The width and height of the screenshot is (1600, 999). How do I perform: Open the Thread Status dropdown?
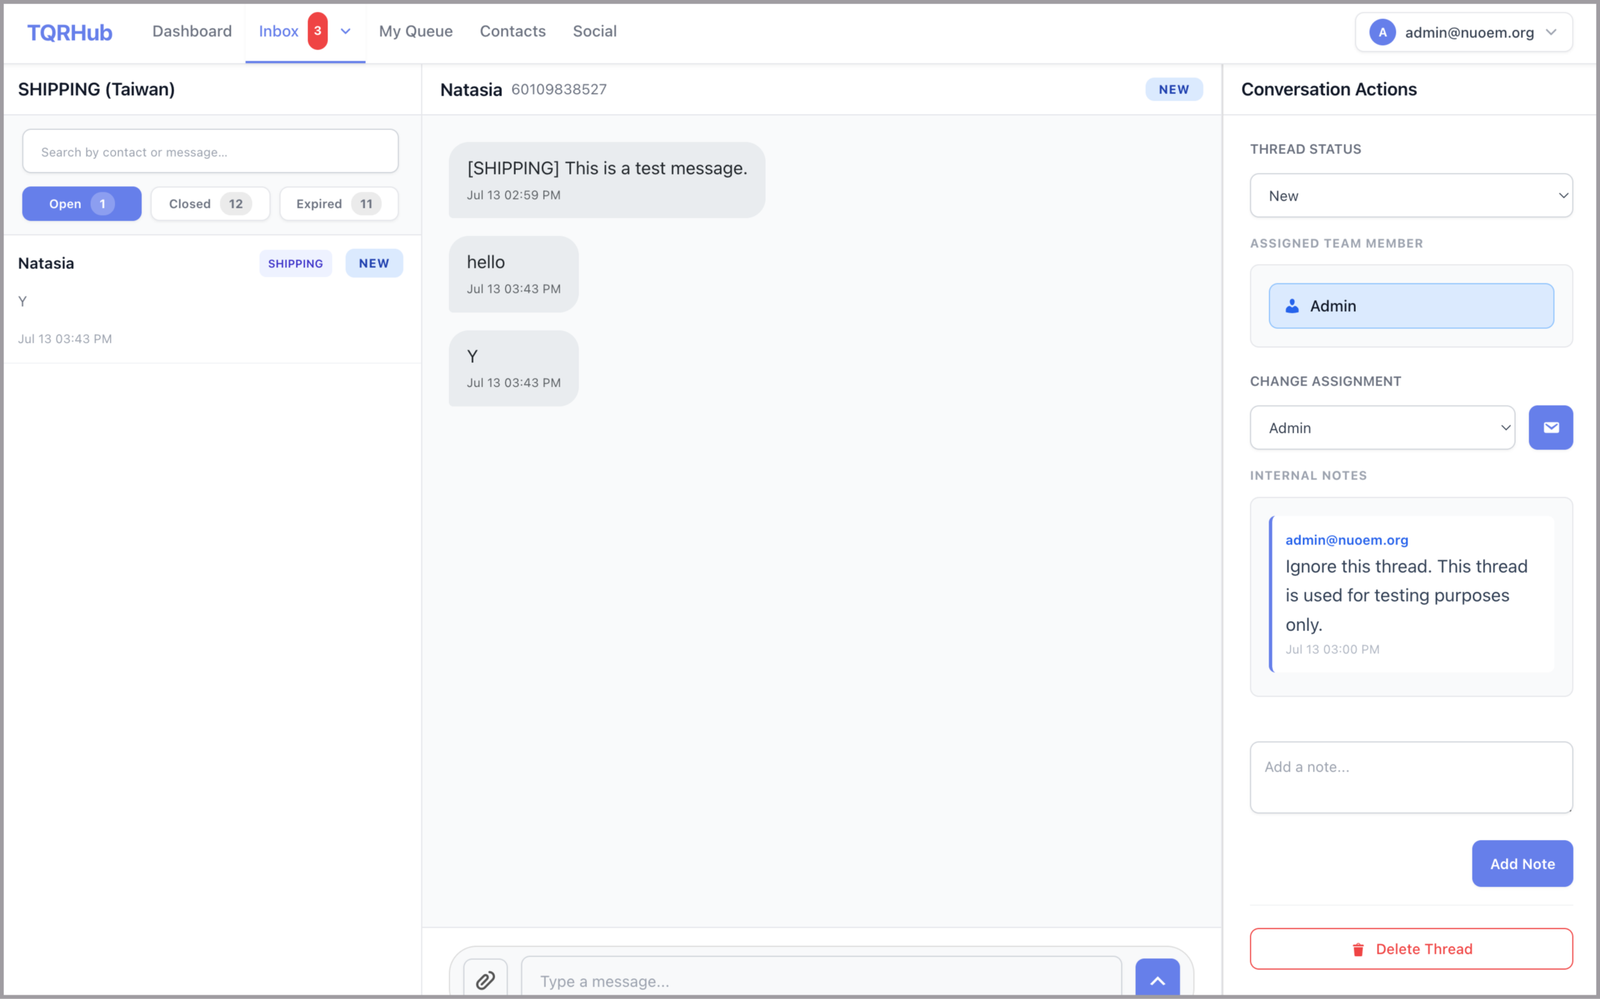[1411, 196]
